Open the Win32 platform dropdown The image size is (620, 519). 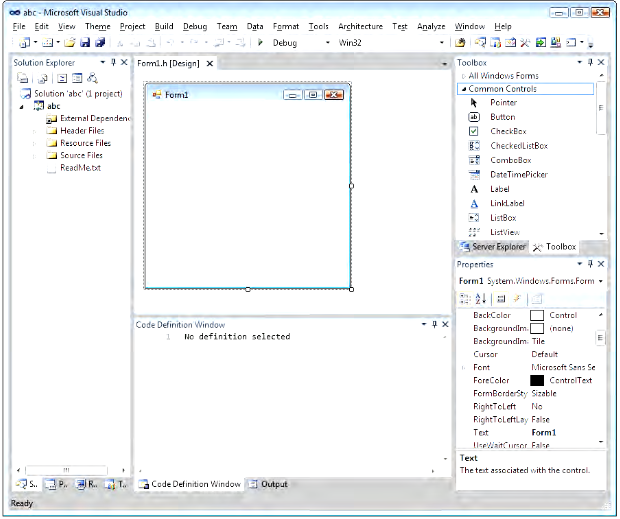coord(442,43)
